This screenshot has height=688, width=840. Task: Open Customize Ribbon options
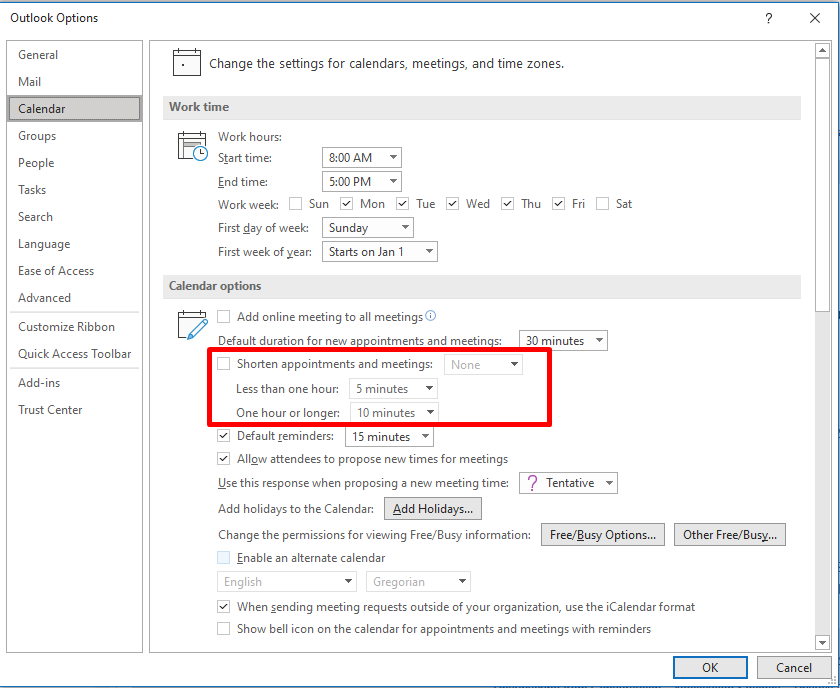[74, 326]
